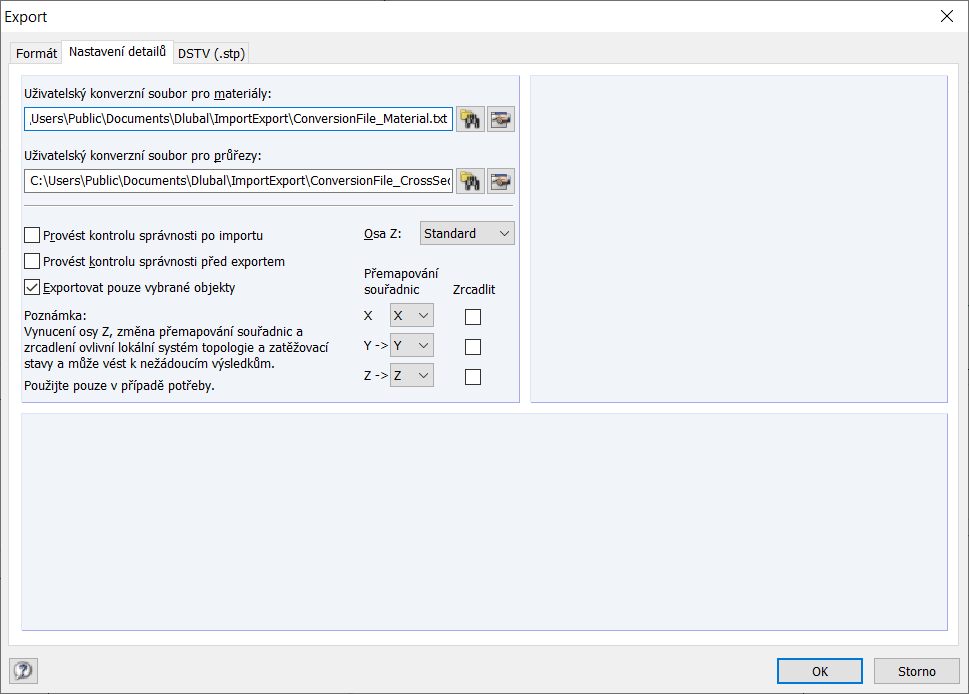Click into the materials conversion file path field
This screenshot has height=694, width=969.
point(238,119)
